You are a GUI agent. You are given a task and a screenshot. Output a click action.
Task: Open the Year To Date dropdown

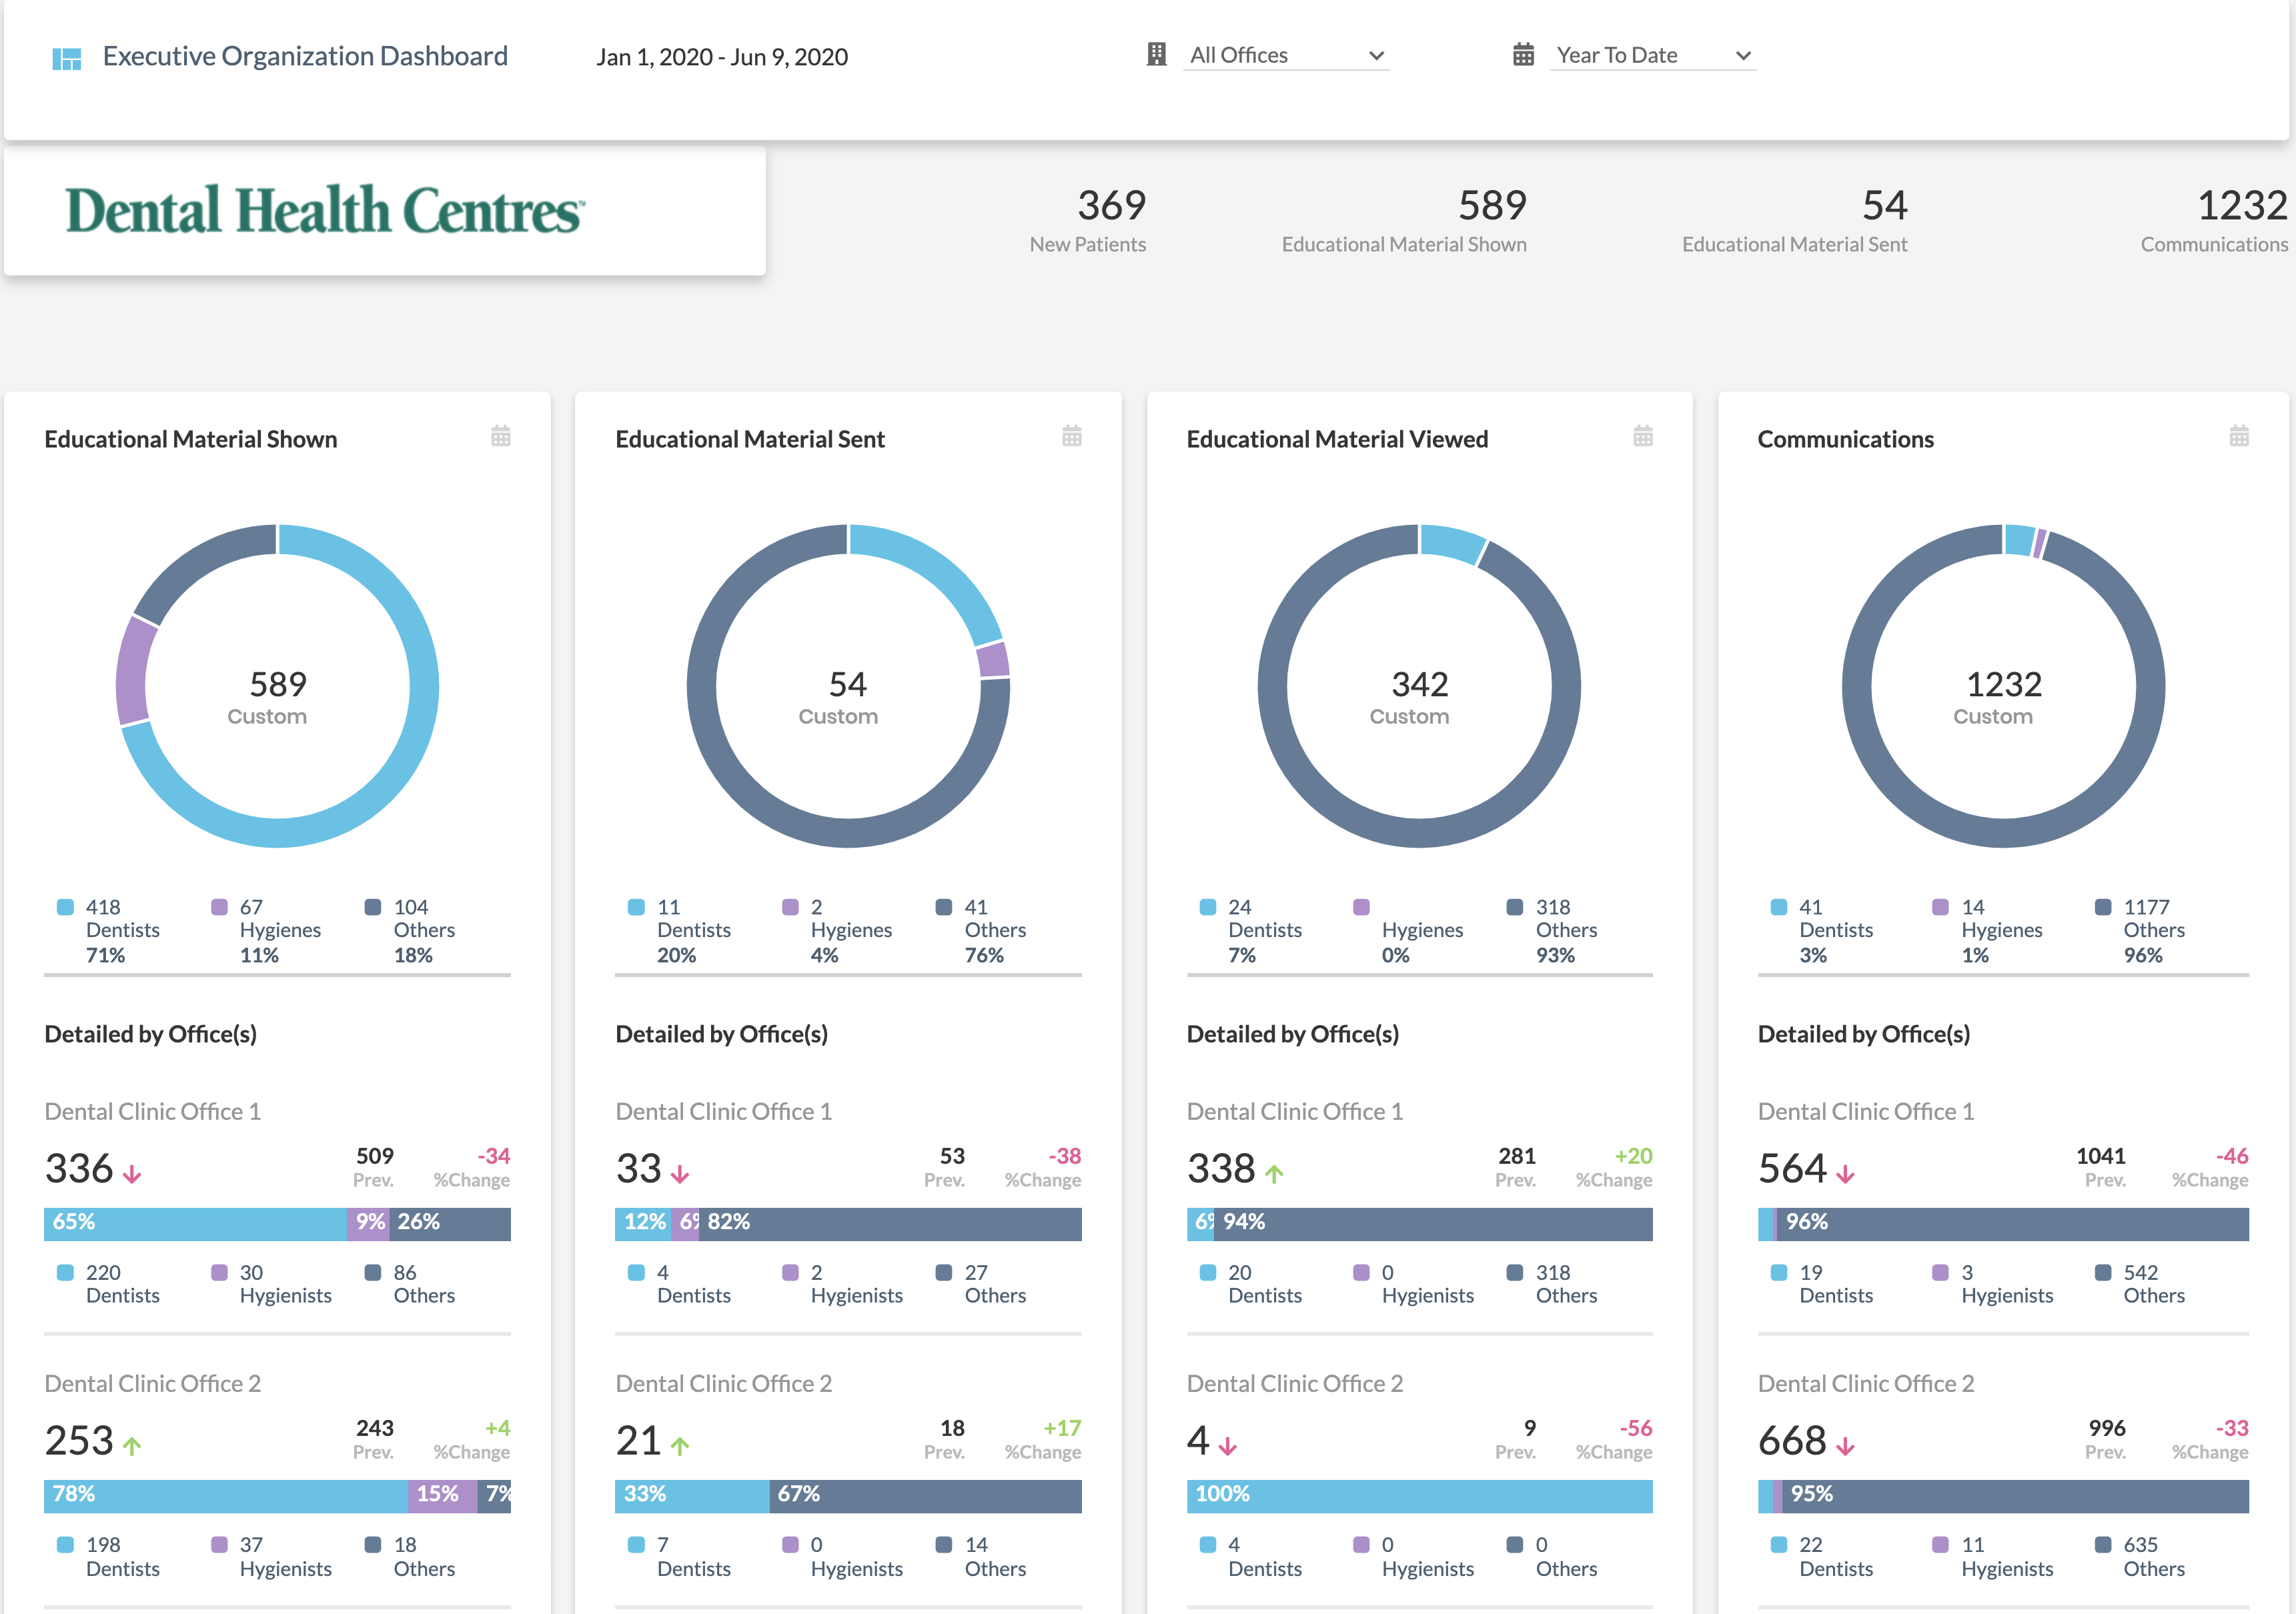pos(1651,55)
